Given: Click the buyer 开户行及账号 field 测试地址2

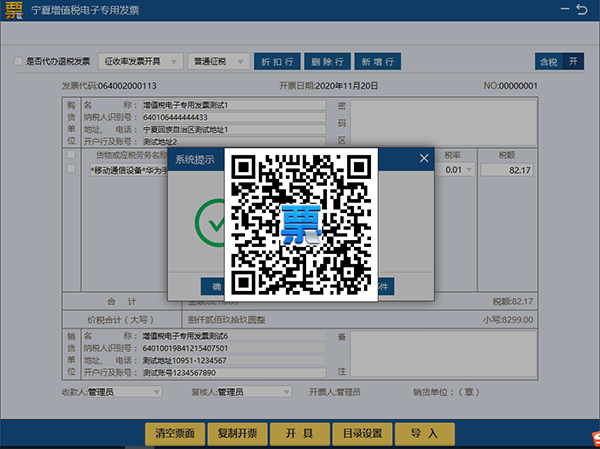Looking at the screenshot, I should [x=234, y=142].
